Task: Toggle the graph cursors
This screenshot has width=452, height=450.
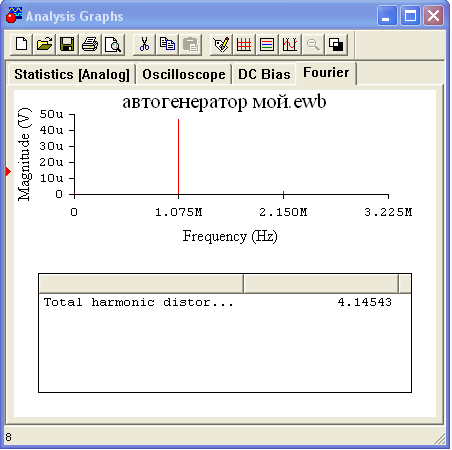Action: pos(290,44)
